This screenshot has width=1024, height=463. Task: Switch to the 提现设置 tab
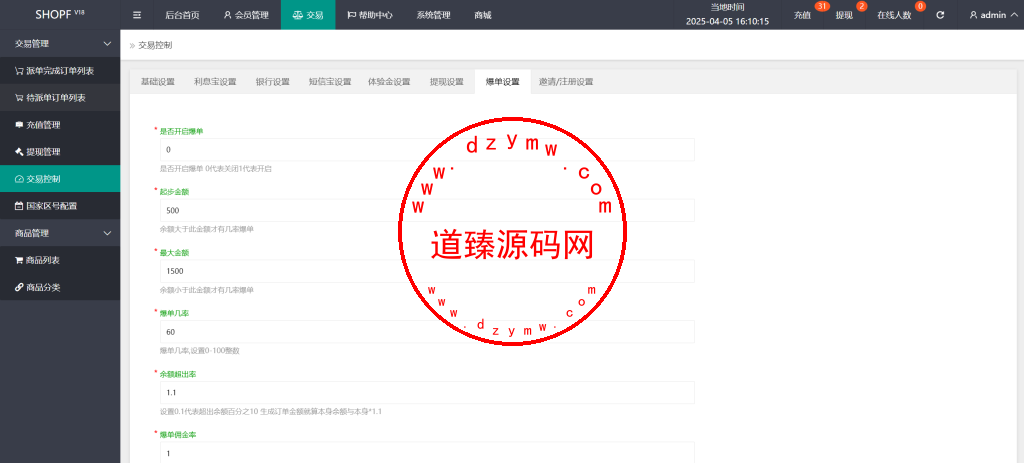click(447, 82)
